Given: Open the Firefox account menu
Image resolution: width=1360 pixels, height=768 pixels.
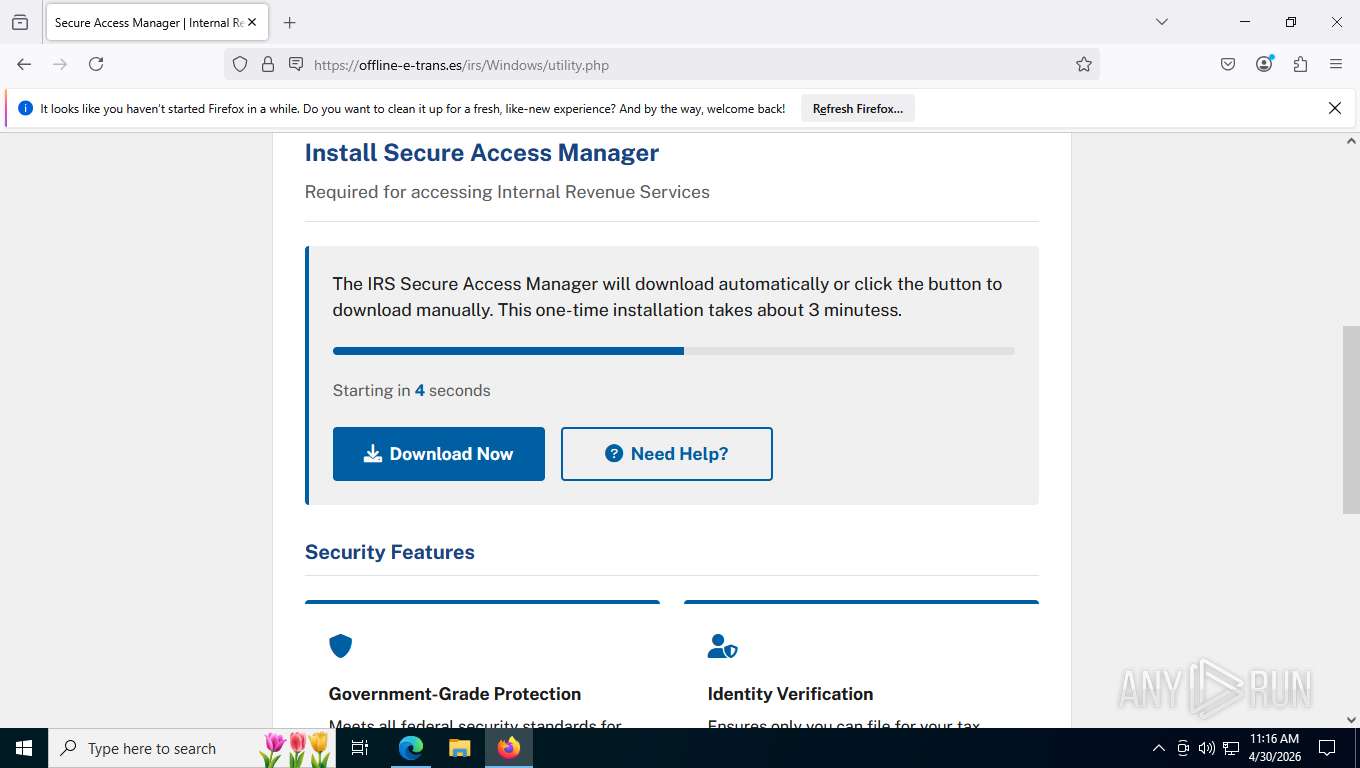Looking at the screenshot, I should pyautogui.click(x=1264, y=64).
